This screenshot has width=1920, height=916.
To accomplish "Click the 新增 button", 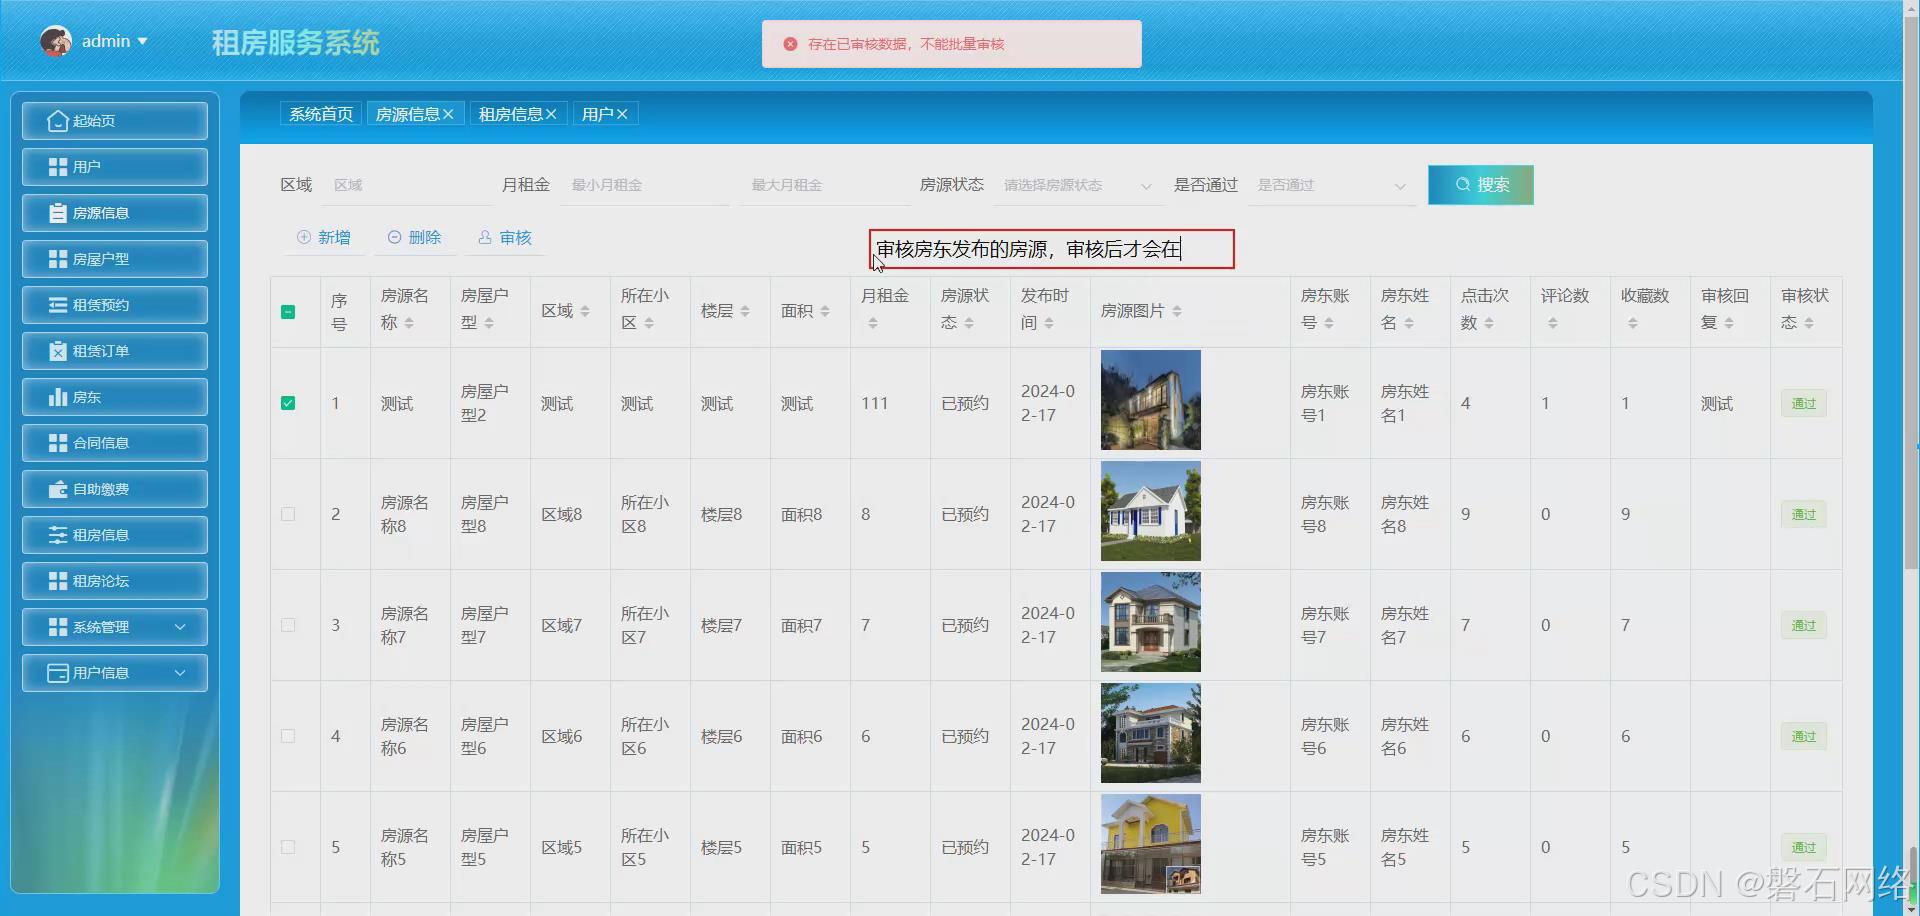I will (x=324, y=237).
